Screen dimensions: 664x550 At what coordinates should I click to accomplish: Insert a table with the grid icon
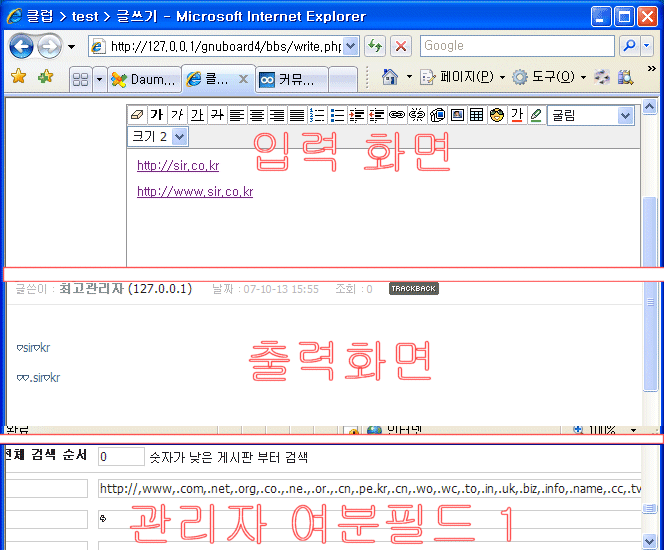[x=477, y=115]
